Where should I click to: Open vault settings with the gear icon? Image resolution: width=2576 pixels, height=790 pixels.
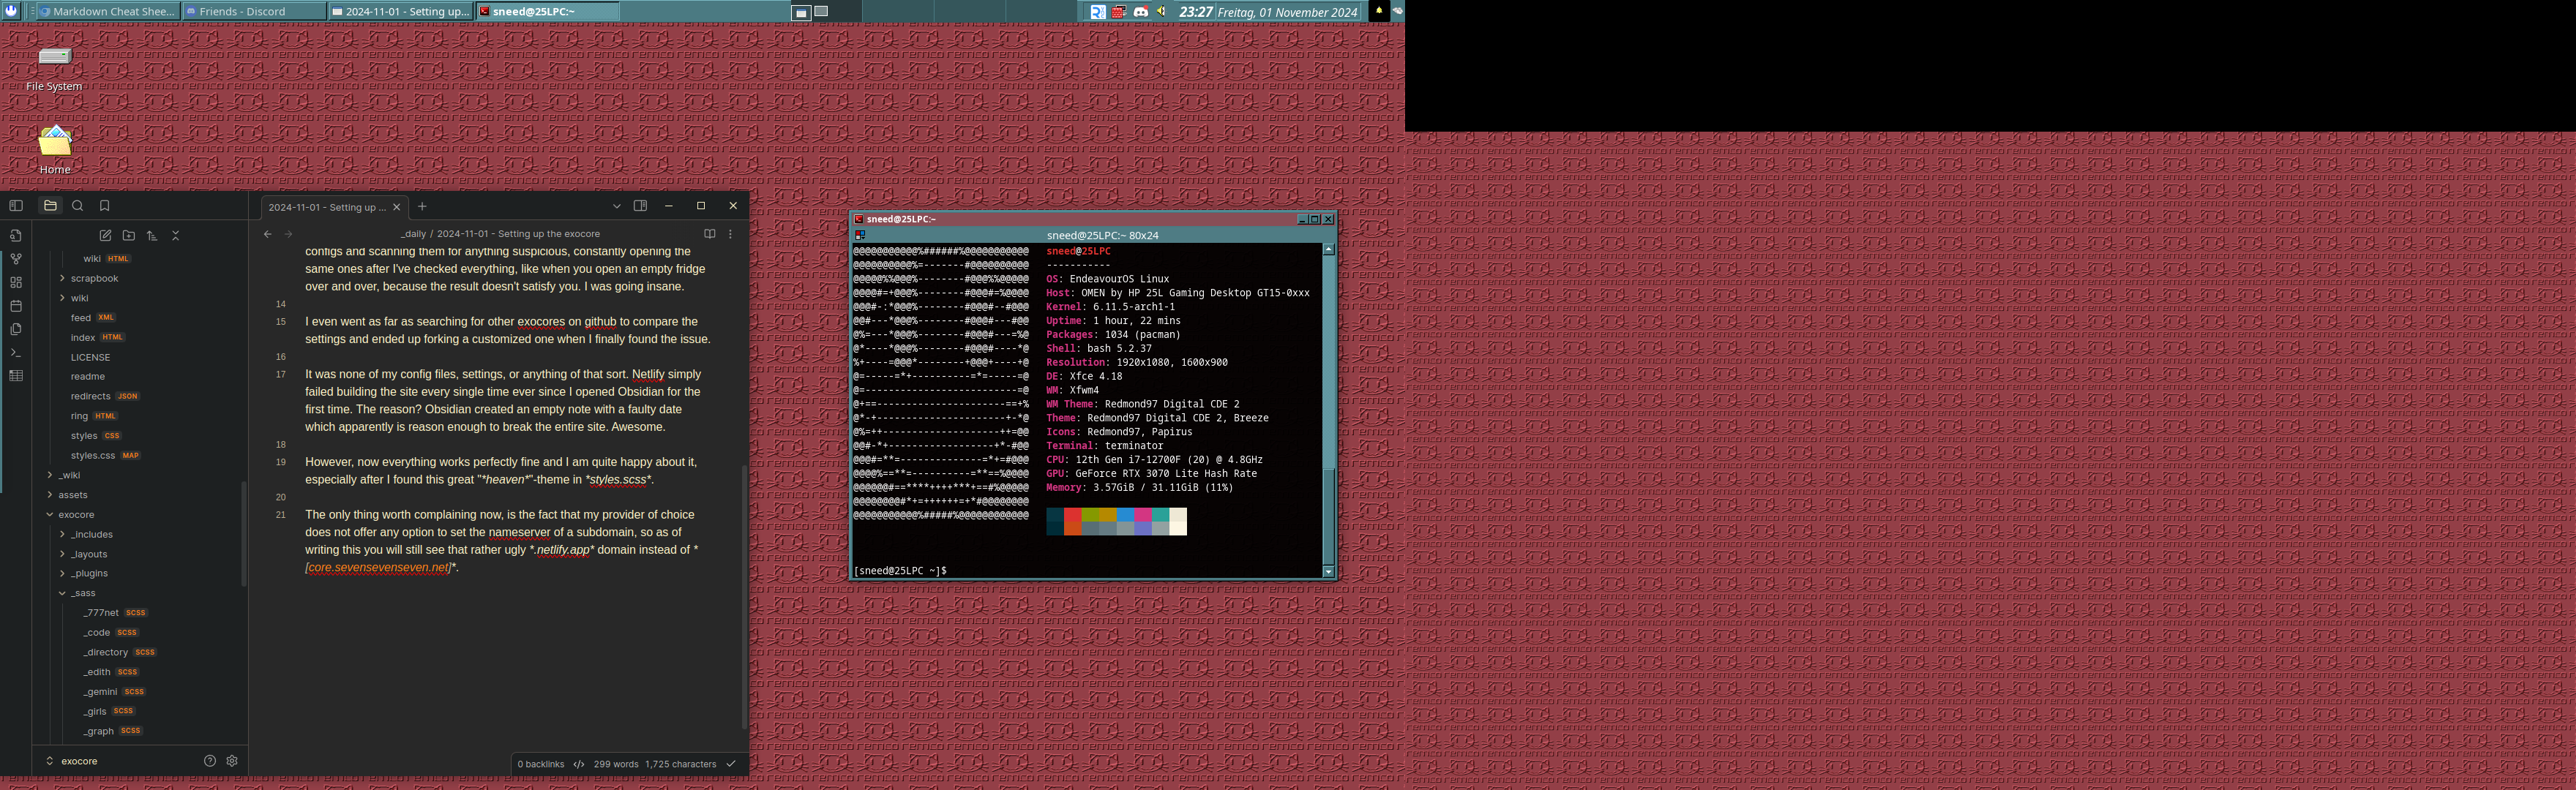tap(231, 760)
